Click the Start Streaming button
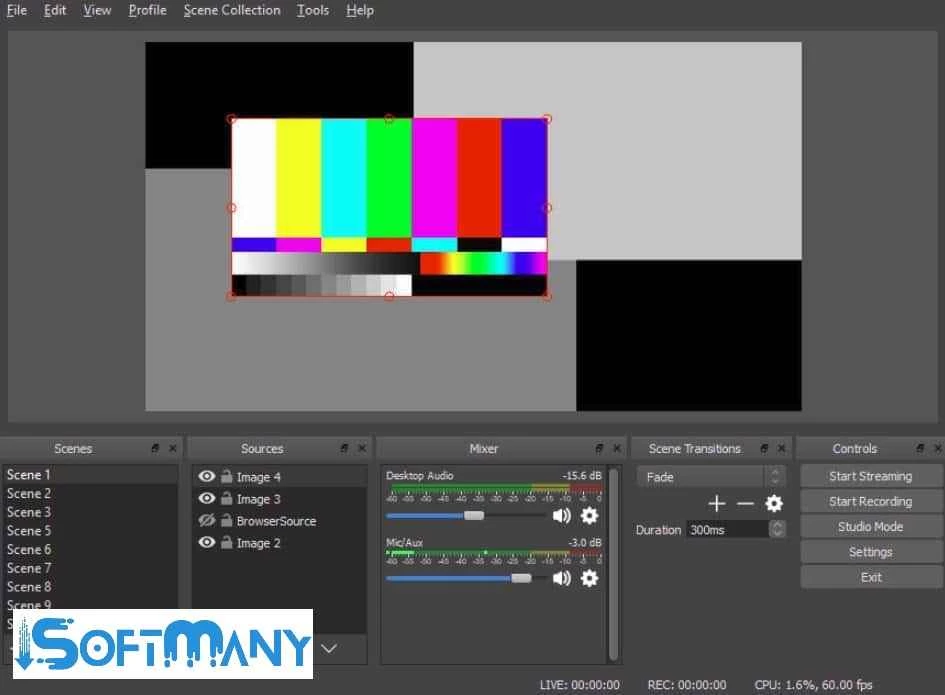 coord(870,477)
